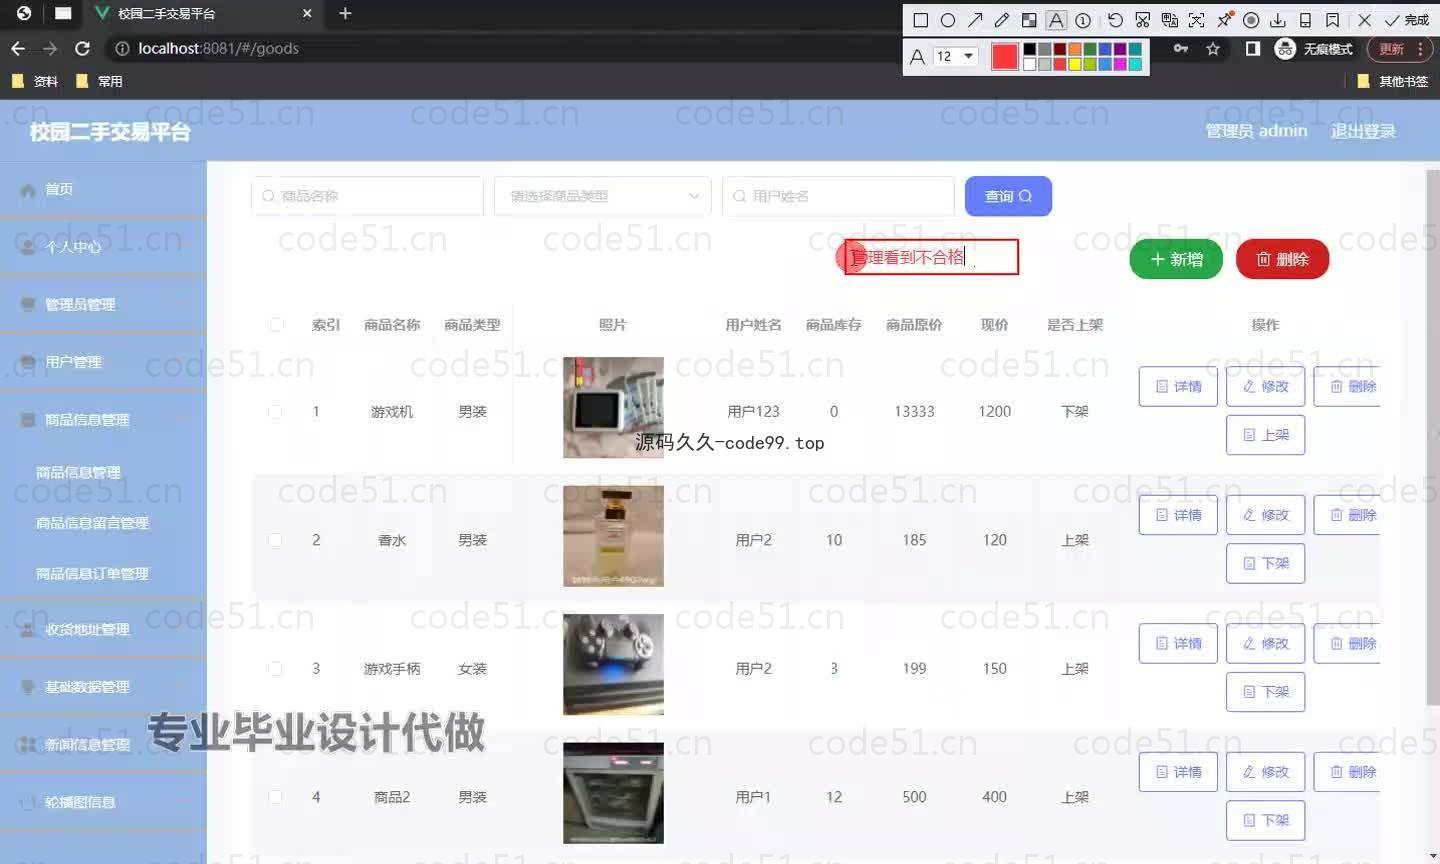Select the arrow annotation tool
The width and height of the screenshot is (1440, 864).
pyautogui.click(x=975, y=20)
